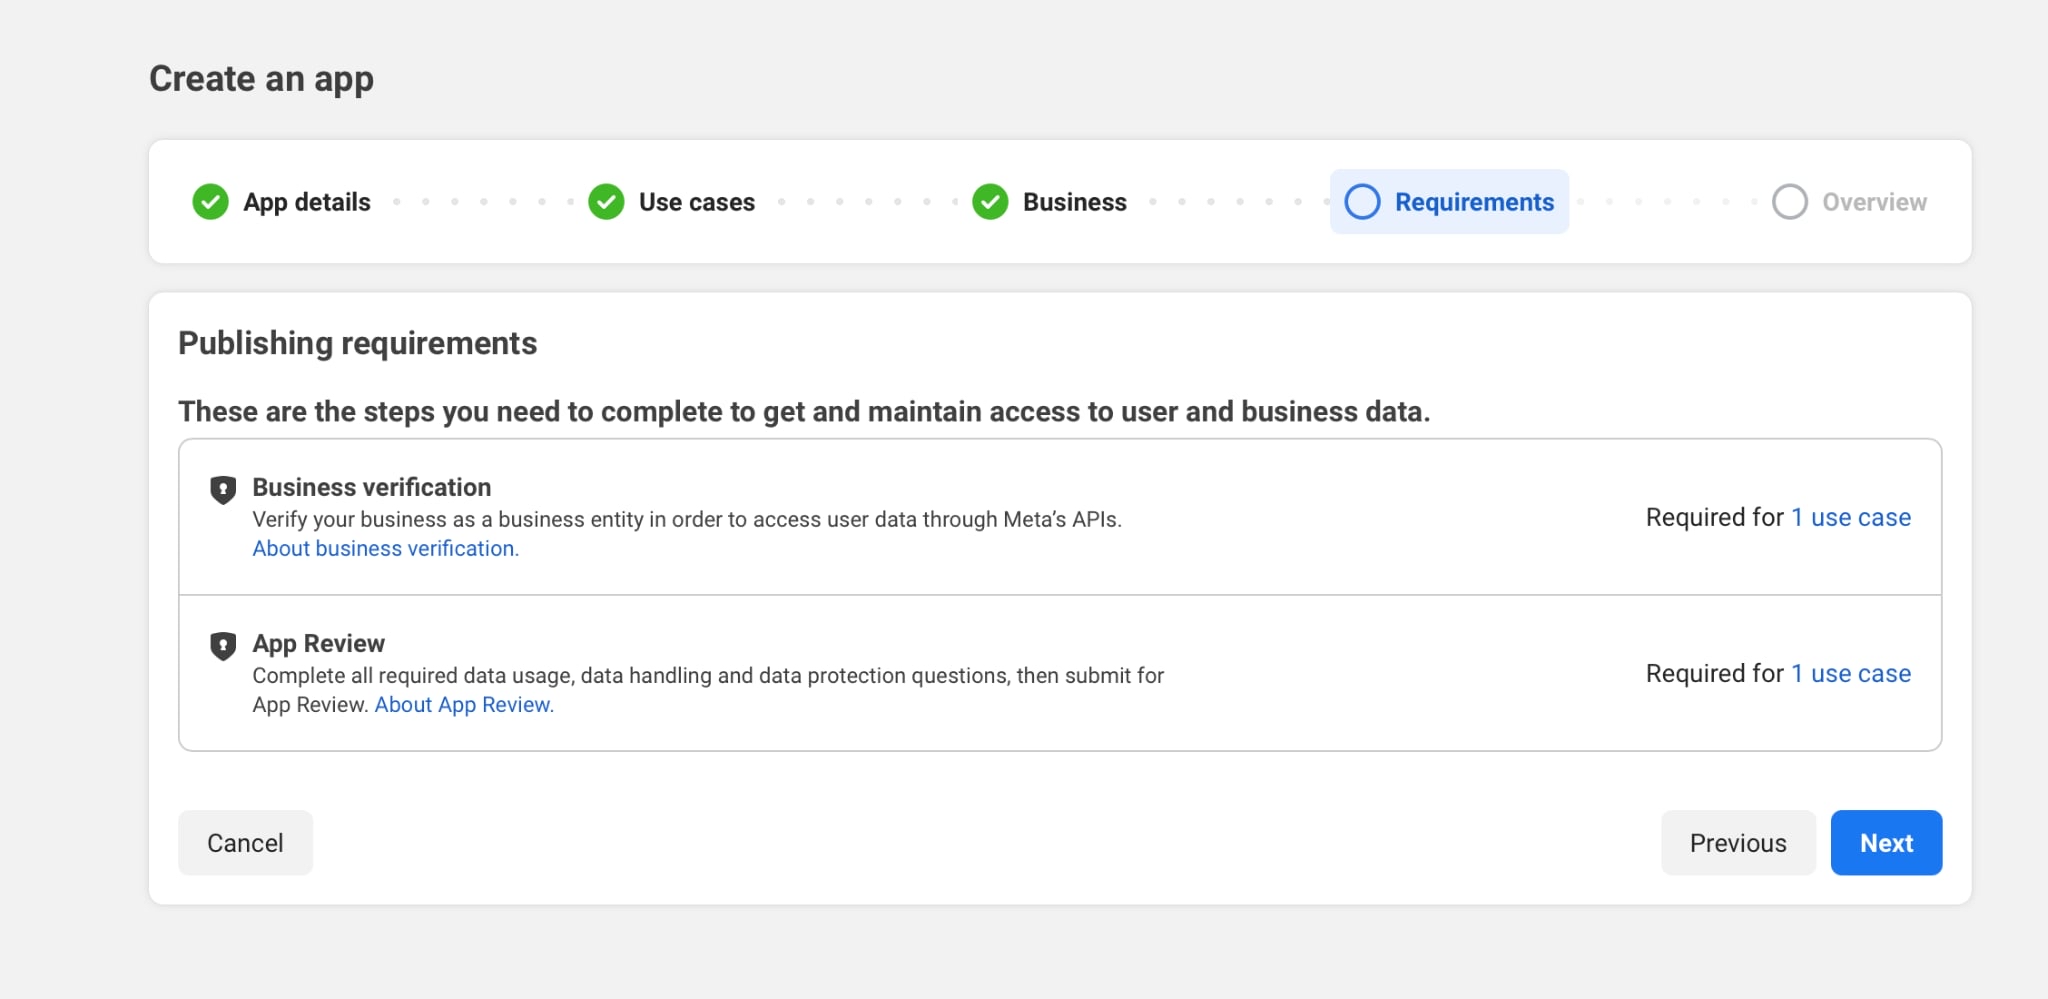Click the green checkmark beside Use cases
Screen dimensions: 2048x999
pyautogui.click(x=606, y=202)
